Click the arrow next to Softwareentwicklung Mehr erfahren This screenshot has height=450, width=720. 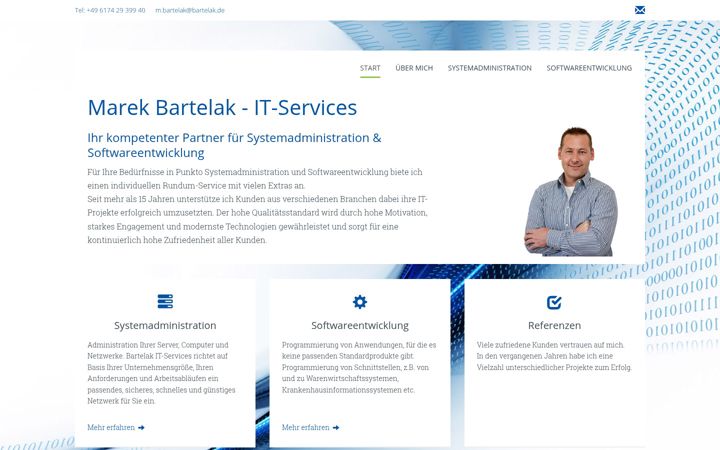(336, 428)
